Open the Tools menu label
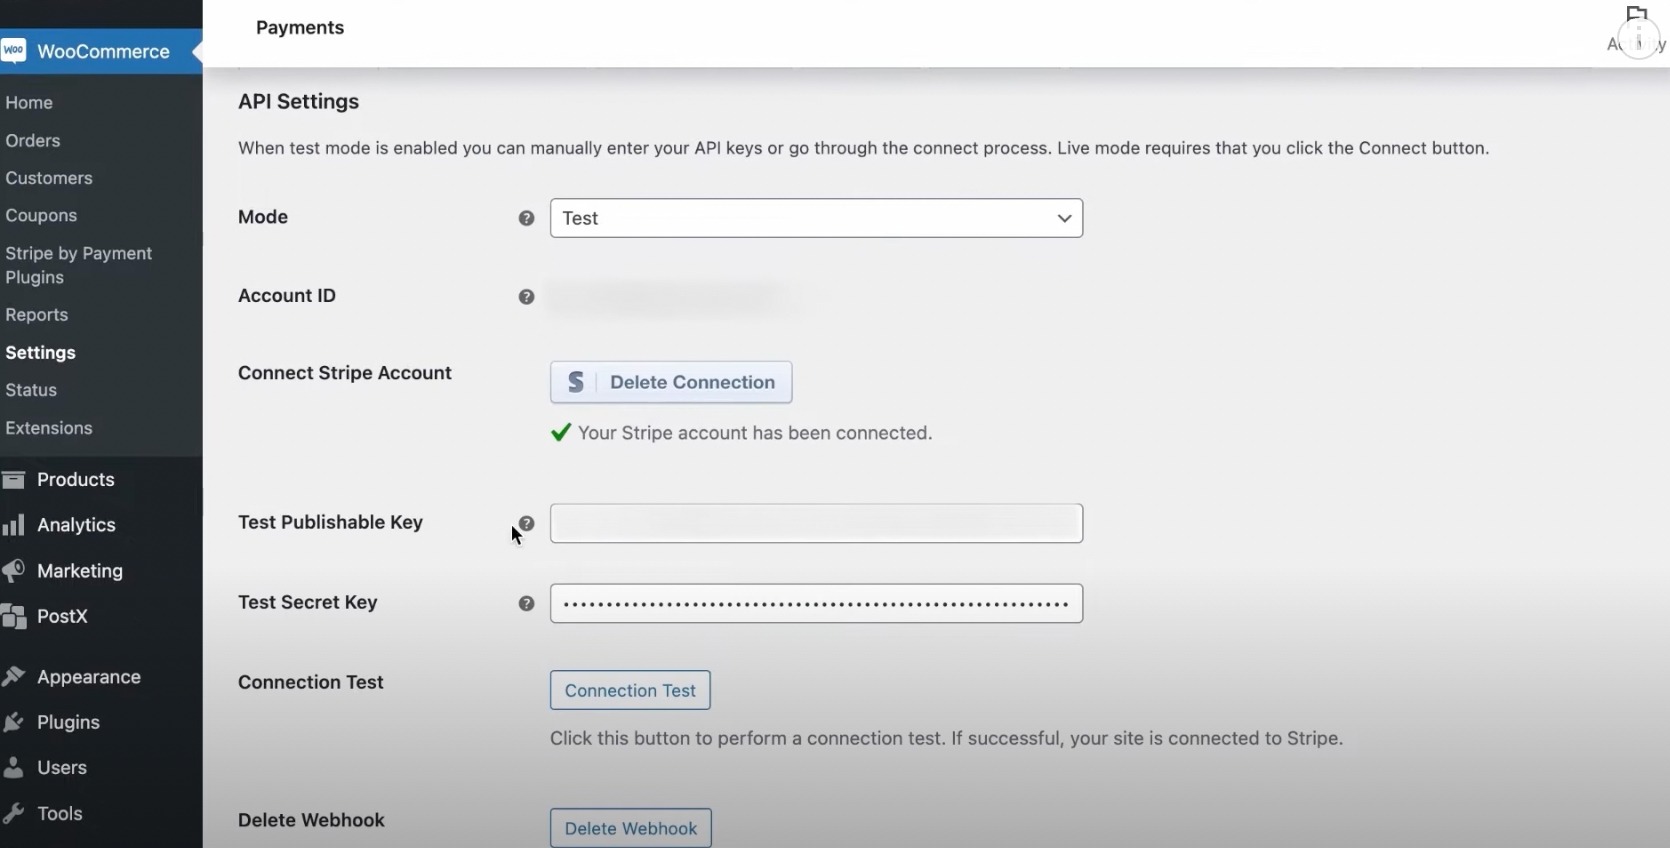Image resolution: width=1670 pixels, height=848 pixels. [x=60, y=814]
